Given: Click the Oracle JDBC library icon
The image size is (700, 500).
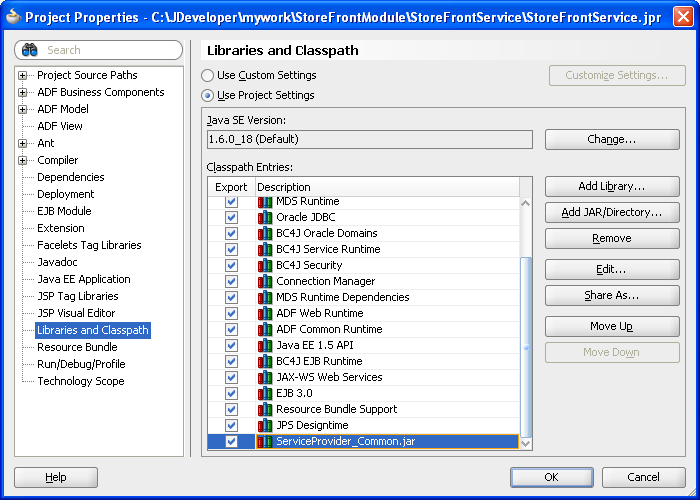Looking at the screenshot, I should pos(265,217).
